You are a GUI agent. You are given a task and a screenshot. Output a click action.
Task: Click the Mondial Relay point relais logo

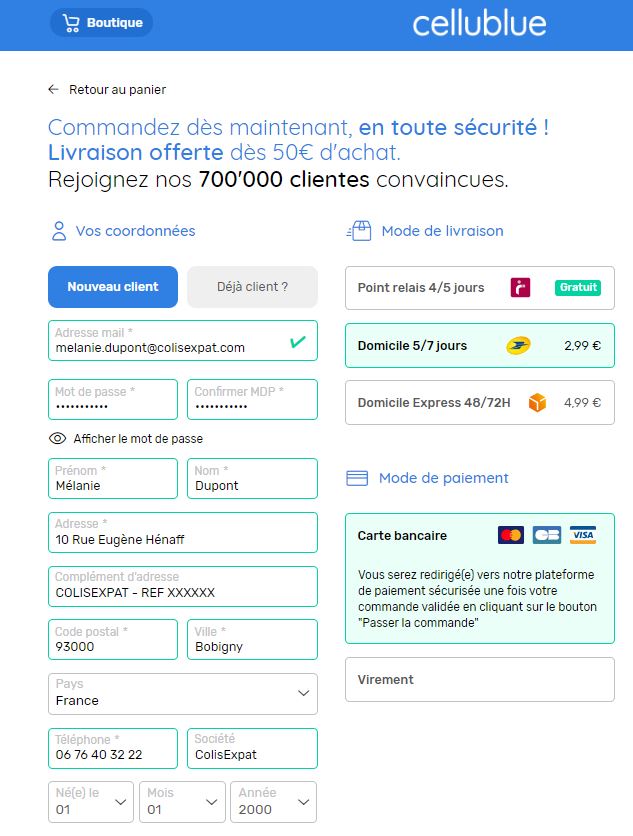[520, 287]
